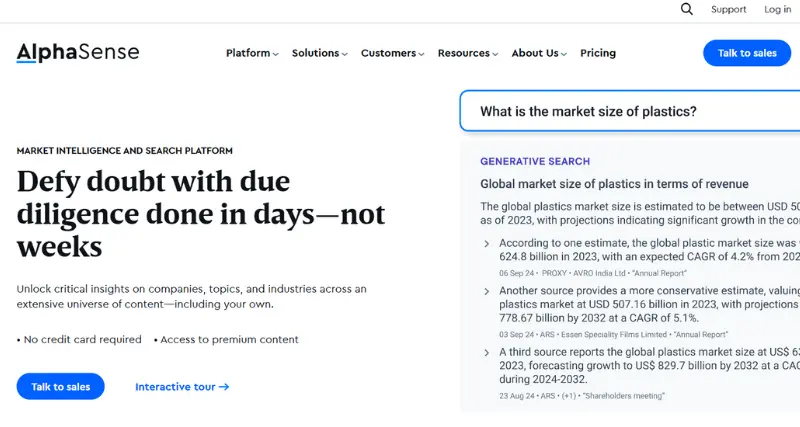The width and height of the screenshot is (800, 427).
Task: Expand the Solutions dropdown menu
Action: pyautogui.click(x=319, y=54)
